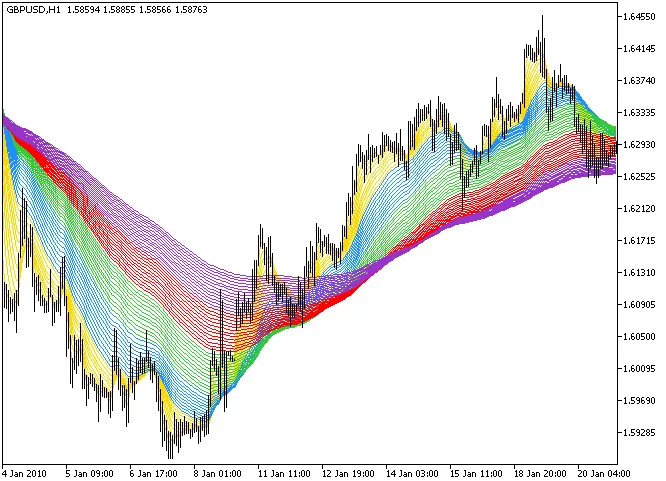666x481 pixels.
Task: Select the 1.62930 price level label
Action: click(637, 145)
